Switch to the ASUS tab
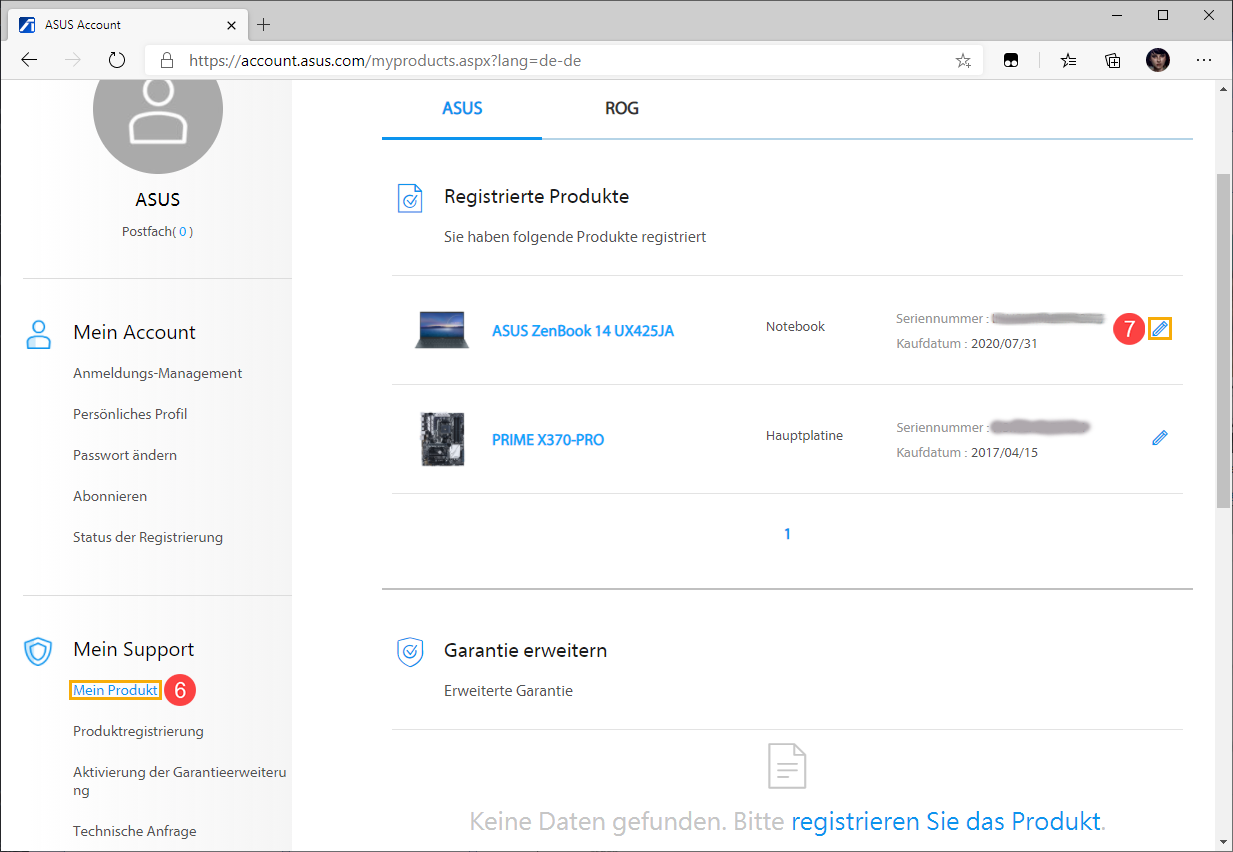Viewport: 1233px width, 852px height. 462,108
